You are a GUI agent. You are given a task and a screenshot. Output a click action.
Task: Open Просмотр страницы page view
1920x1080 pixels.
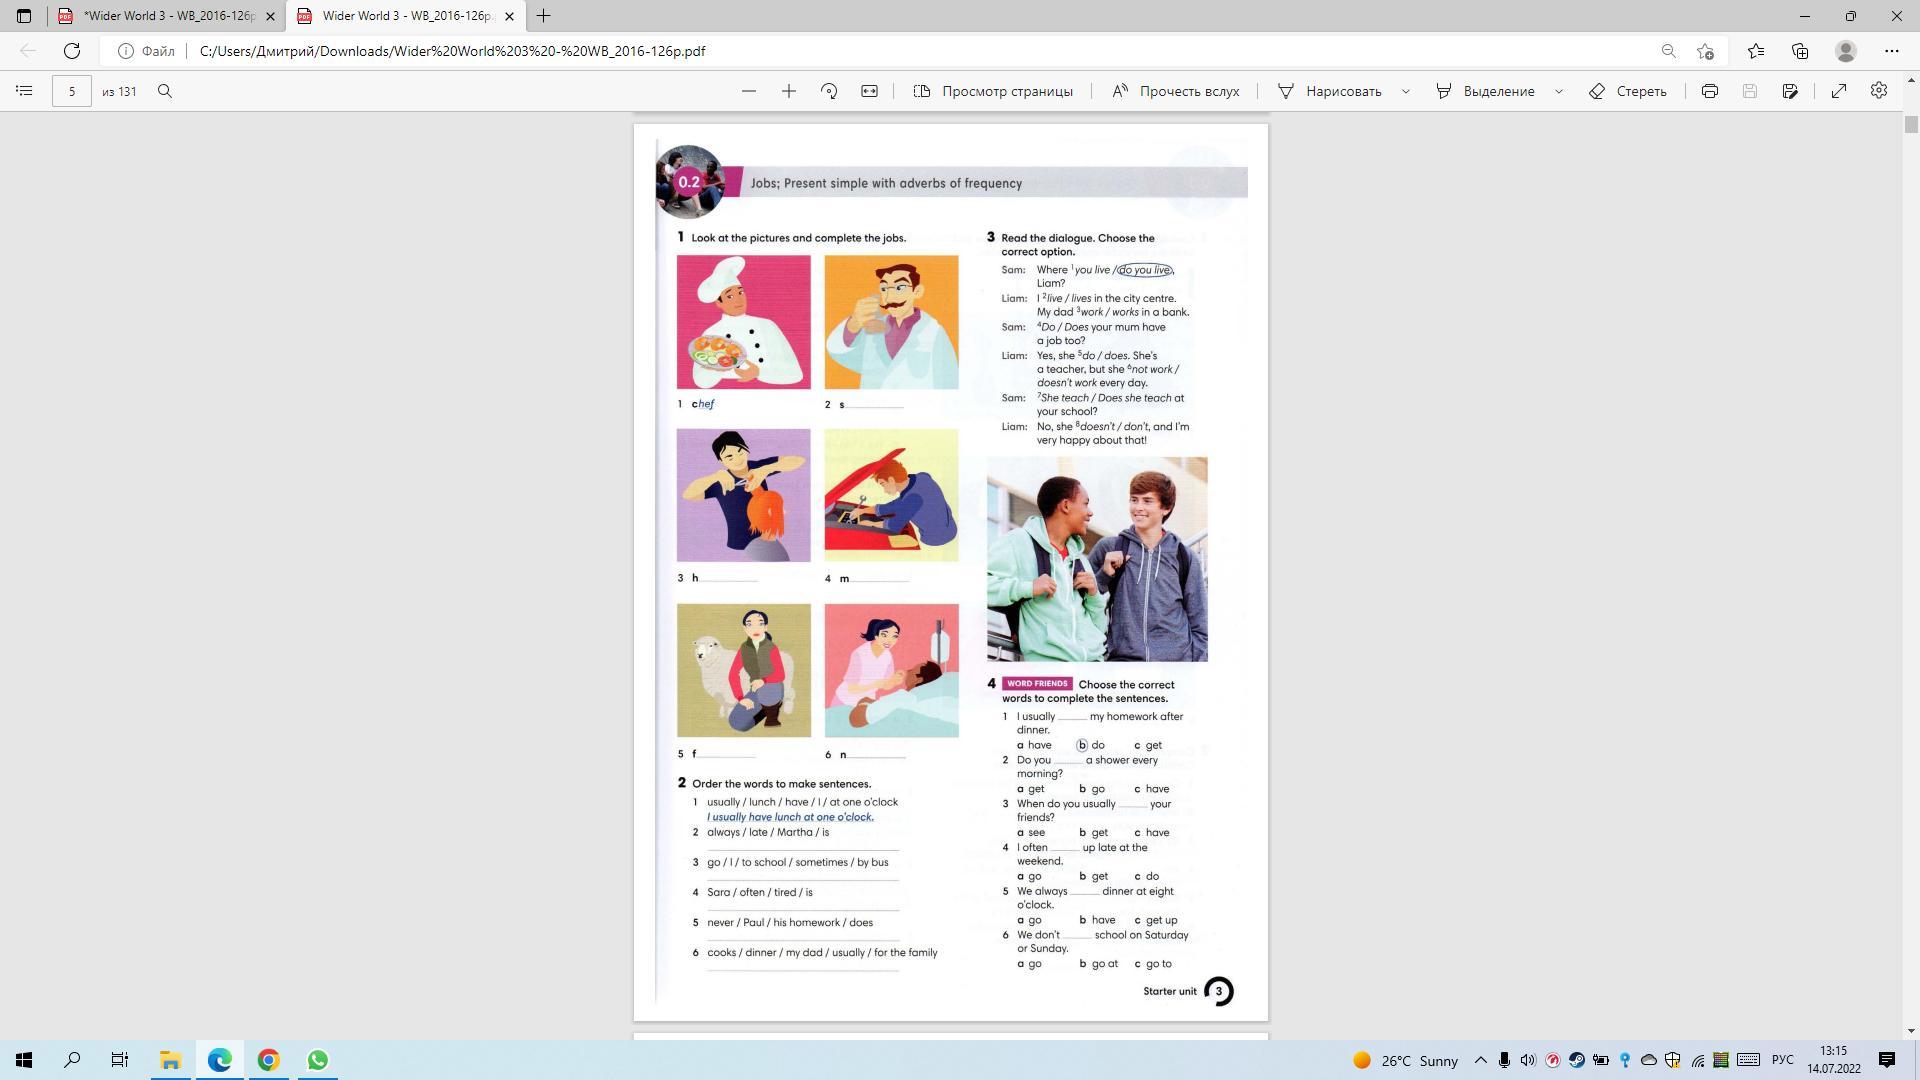click(993, 91)
